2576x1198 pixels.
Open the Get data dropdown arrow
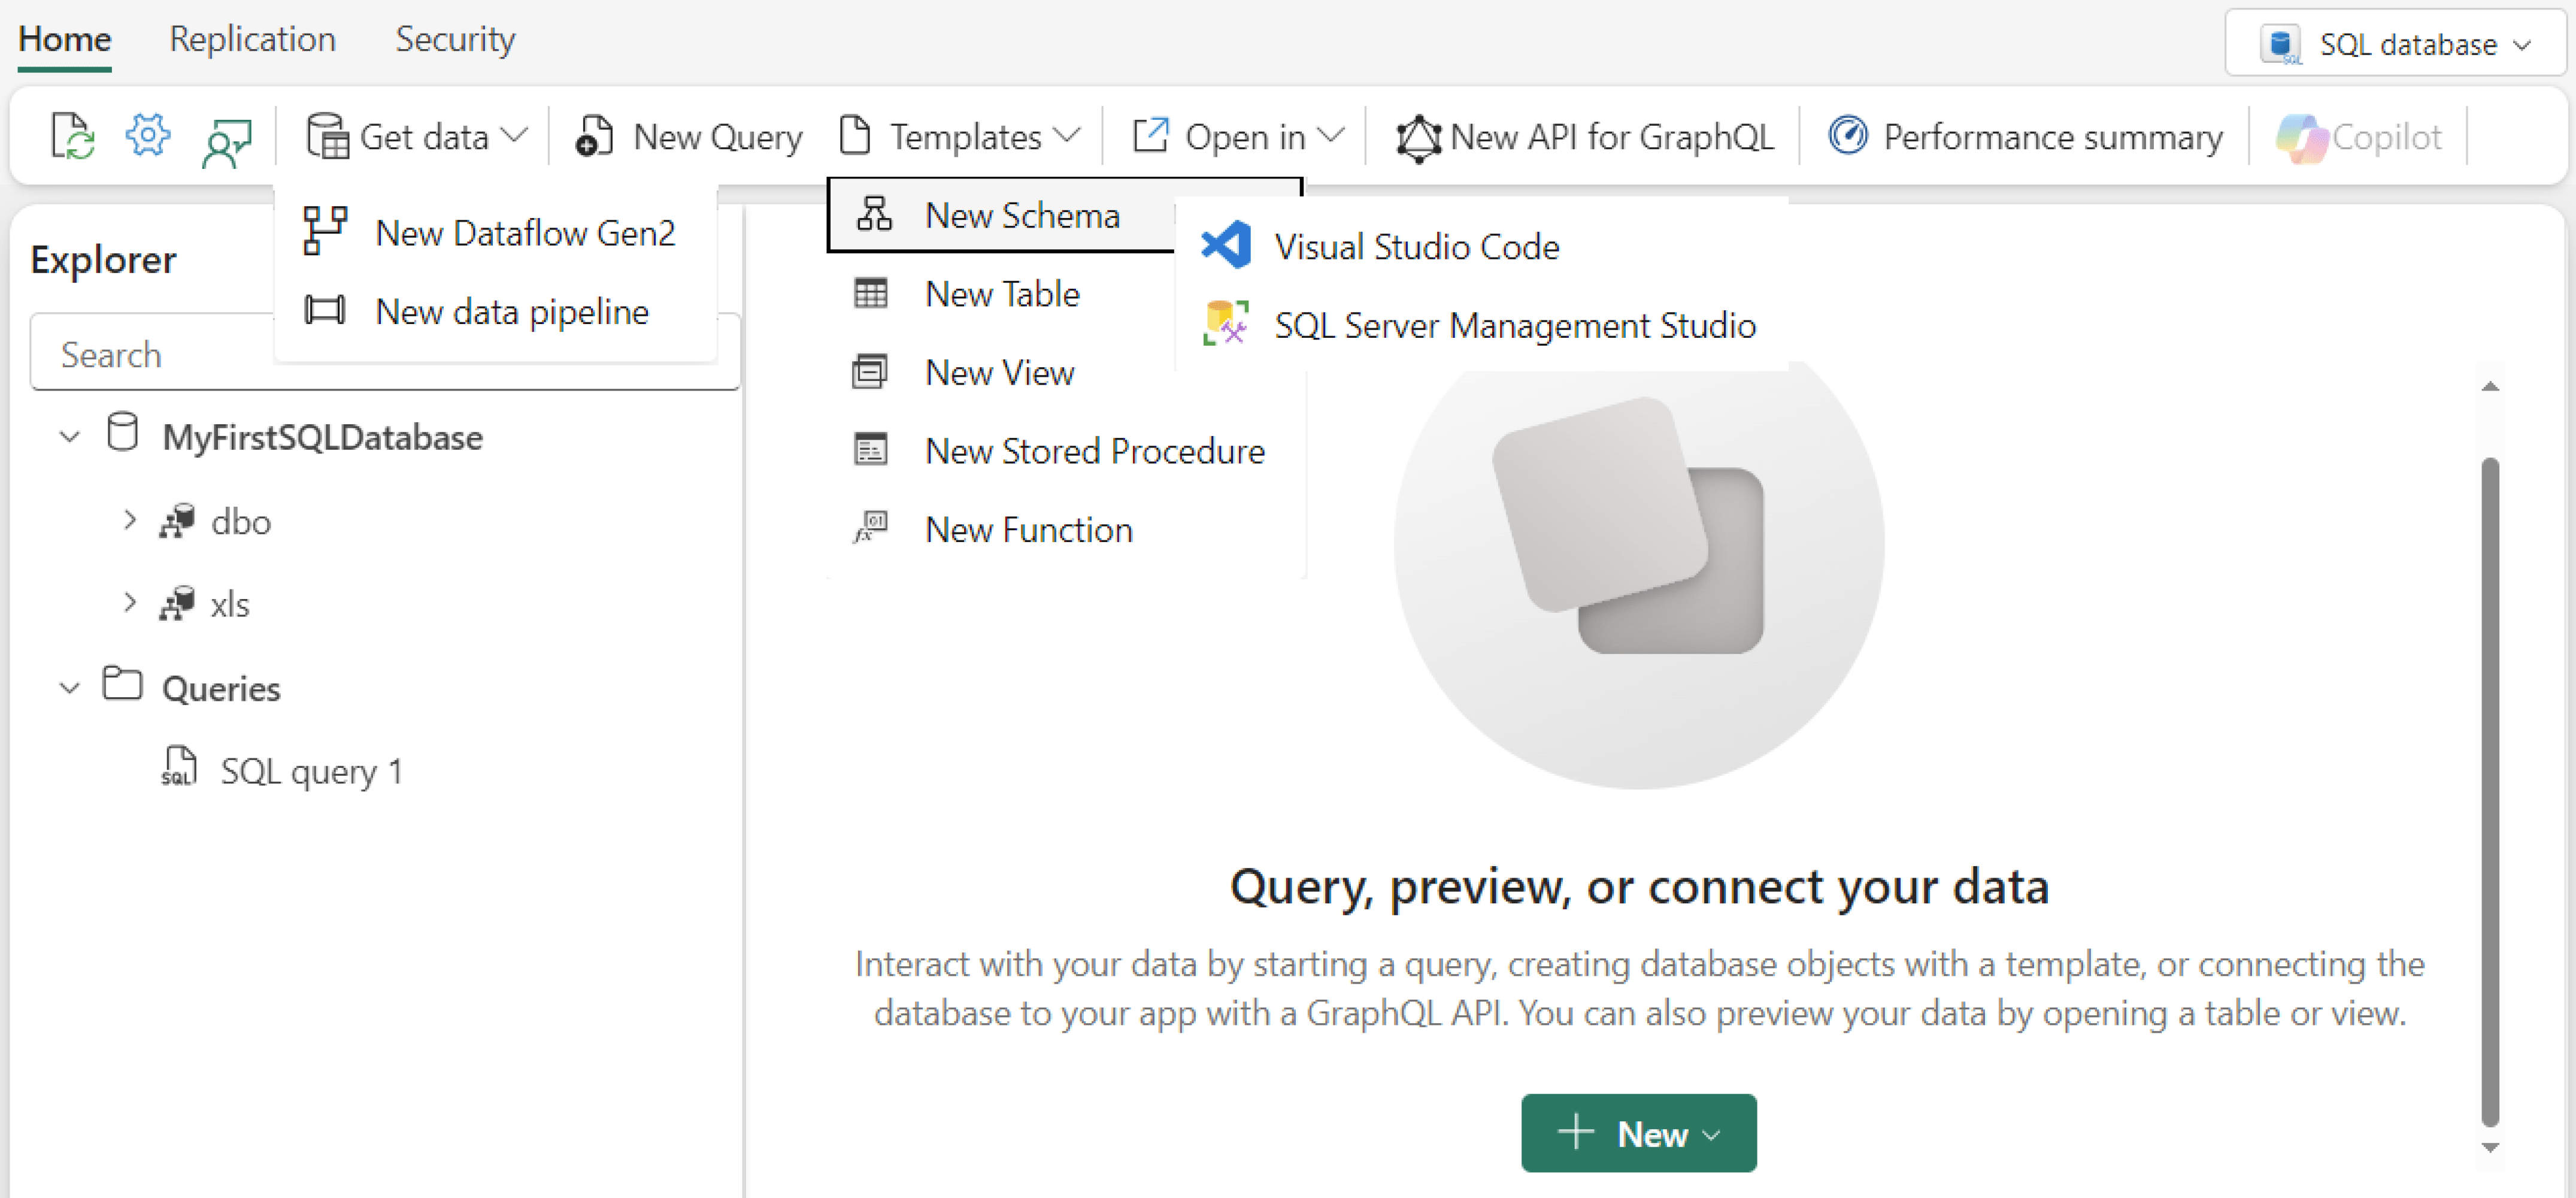click(x=513, y=135)
